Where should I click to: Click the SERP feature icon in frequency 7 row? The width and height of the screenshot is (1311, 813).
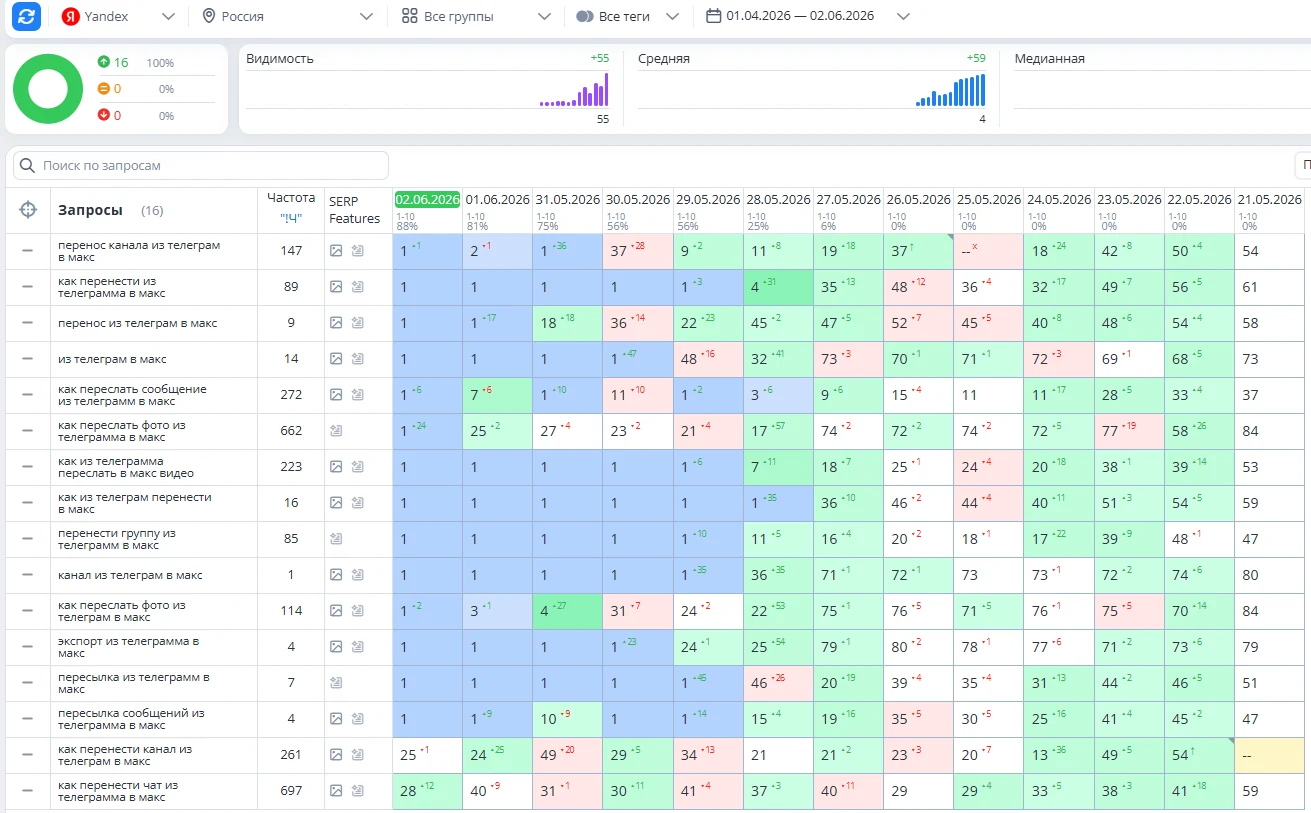tap(336, 683)
